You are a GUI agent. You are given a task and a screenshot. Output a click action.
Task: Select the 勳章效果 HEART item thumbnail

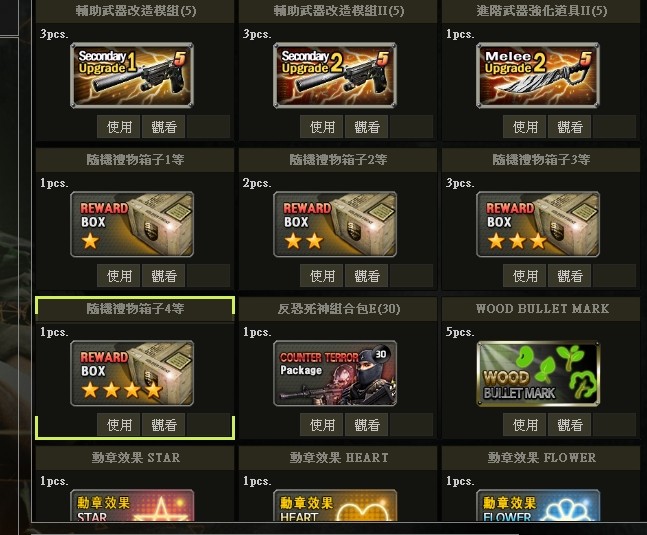tap(335, 505)
